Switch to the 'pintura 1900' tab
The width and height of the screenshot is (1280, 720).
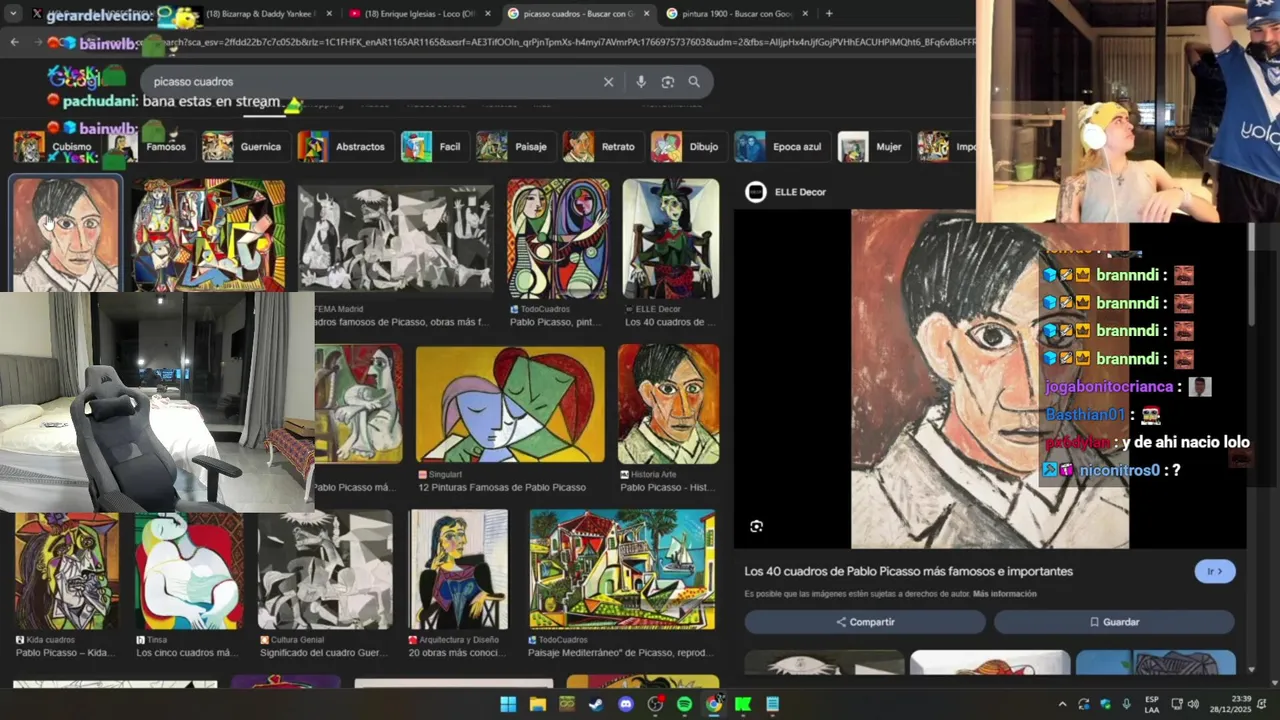point(737,14)
